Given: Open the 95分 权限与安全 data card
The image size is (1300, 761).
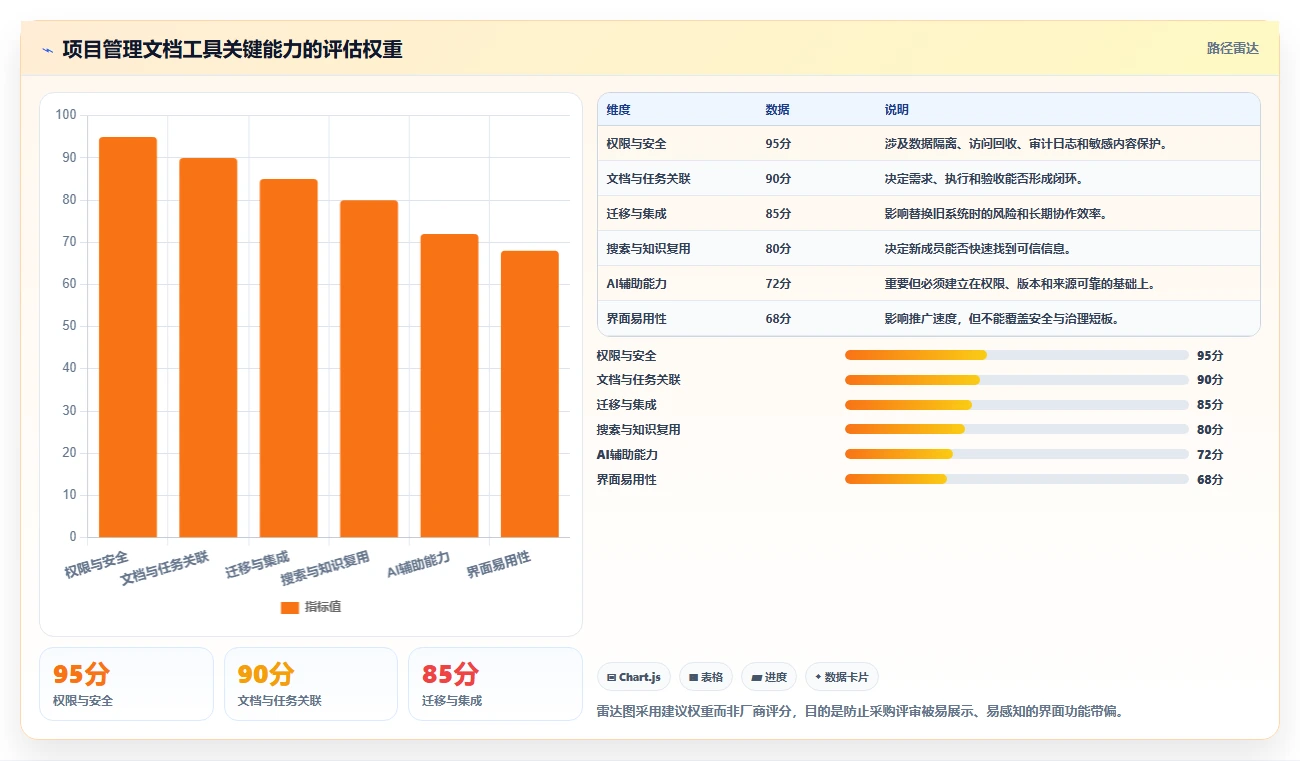Looking at the screenshot, I should click(x=126, y=684).
